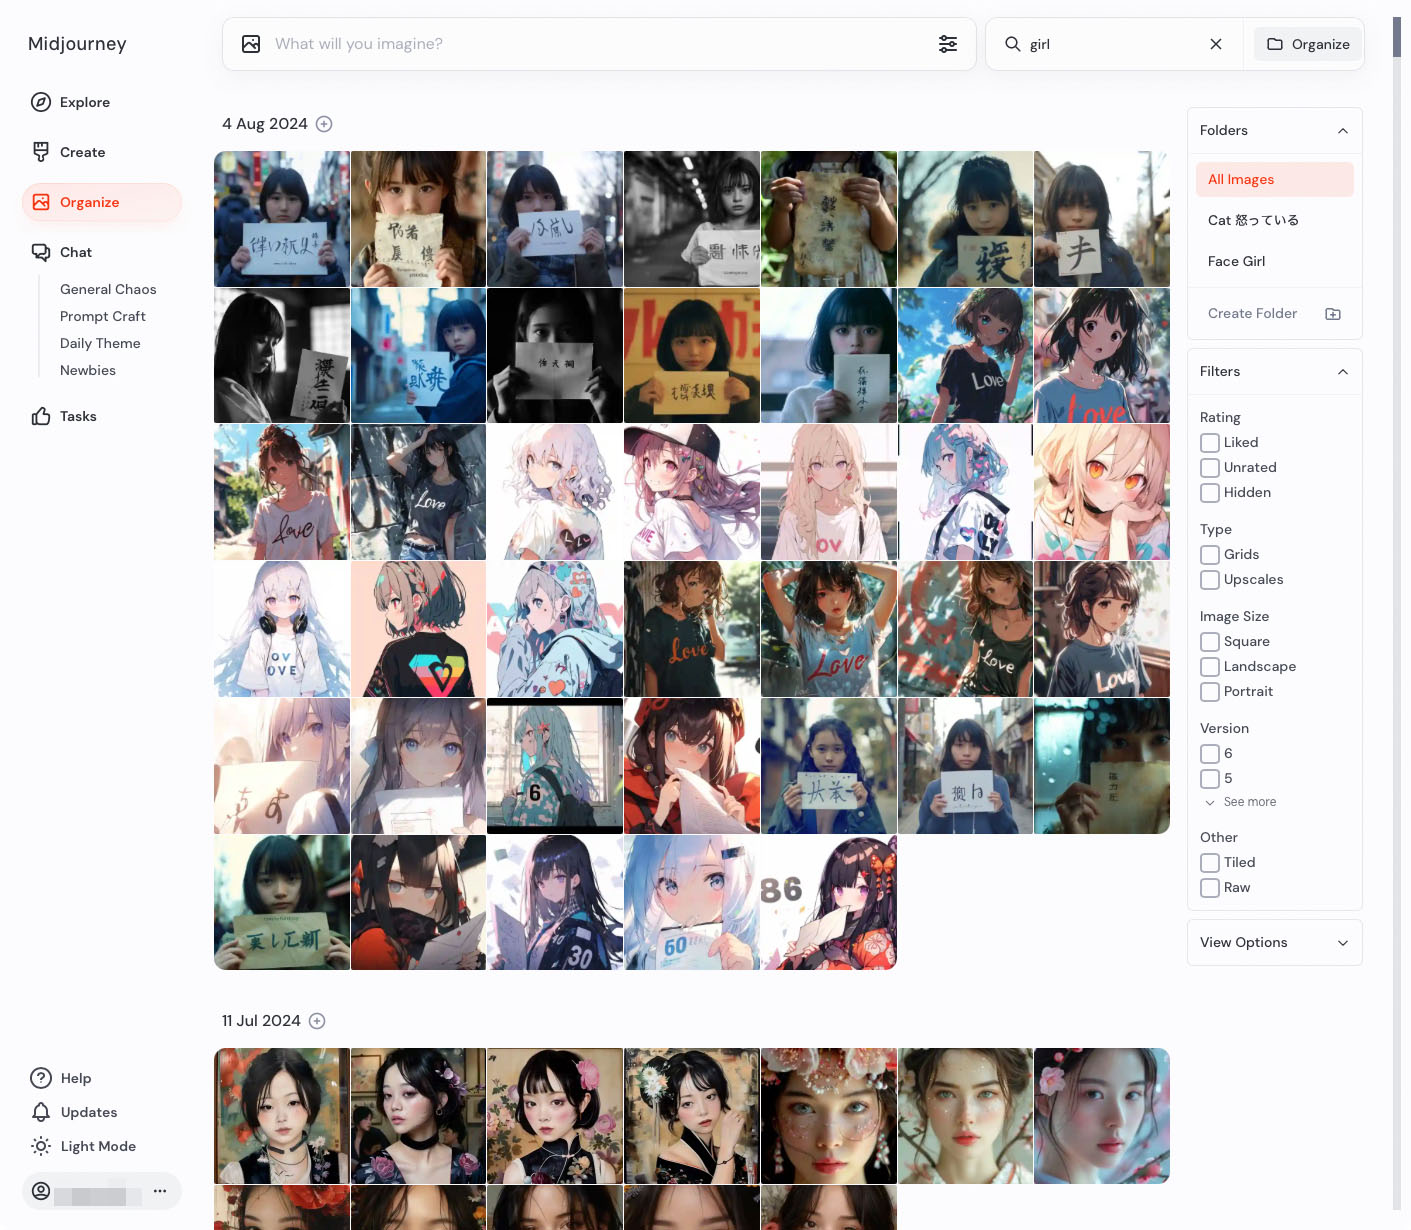This screenshot has height=1230, width=1411.
Task: Click the account avatar icon
Action: 41,1191
